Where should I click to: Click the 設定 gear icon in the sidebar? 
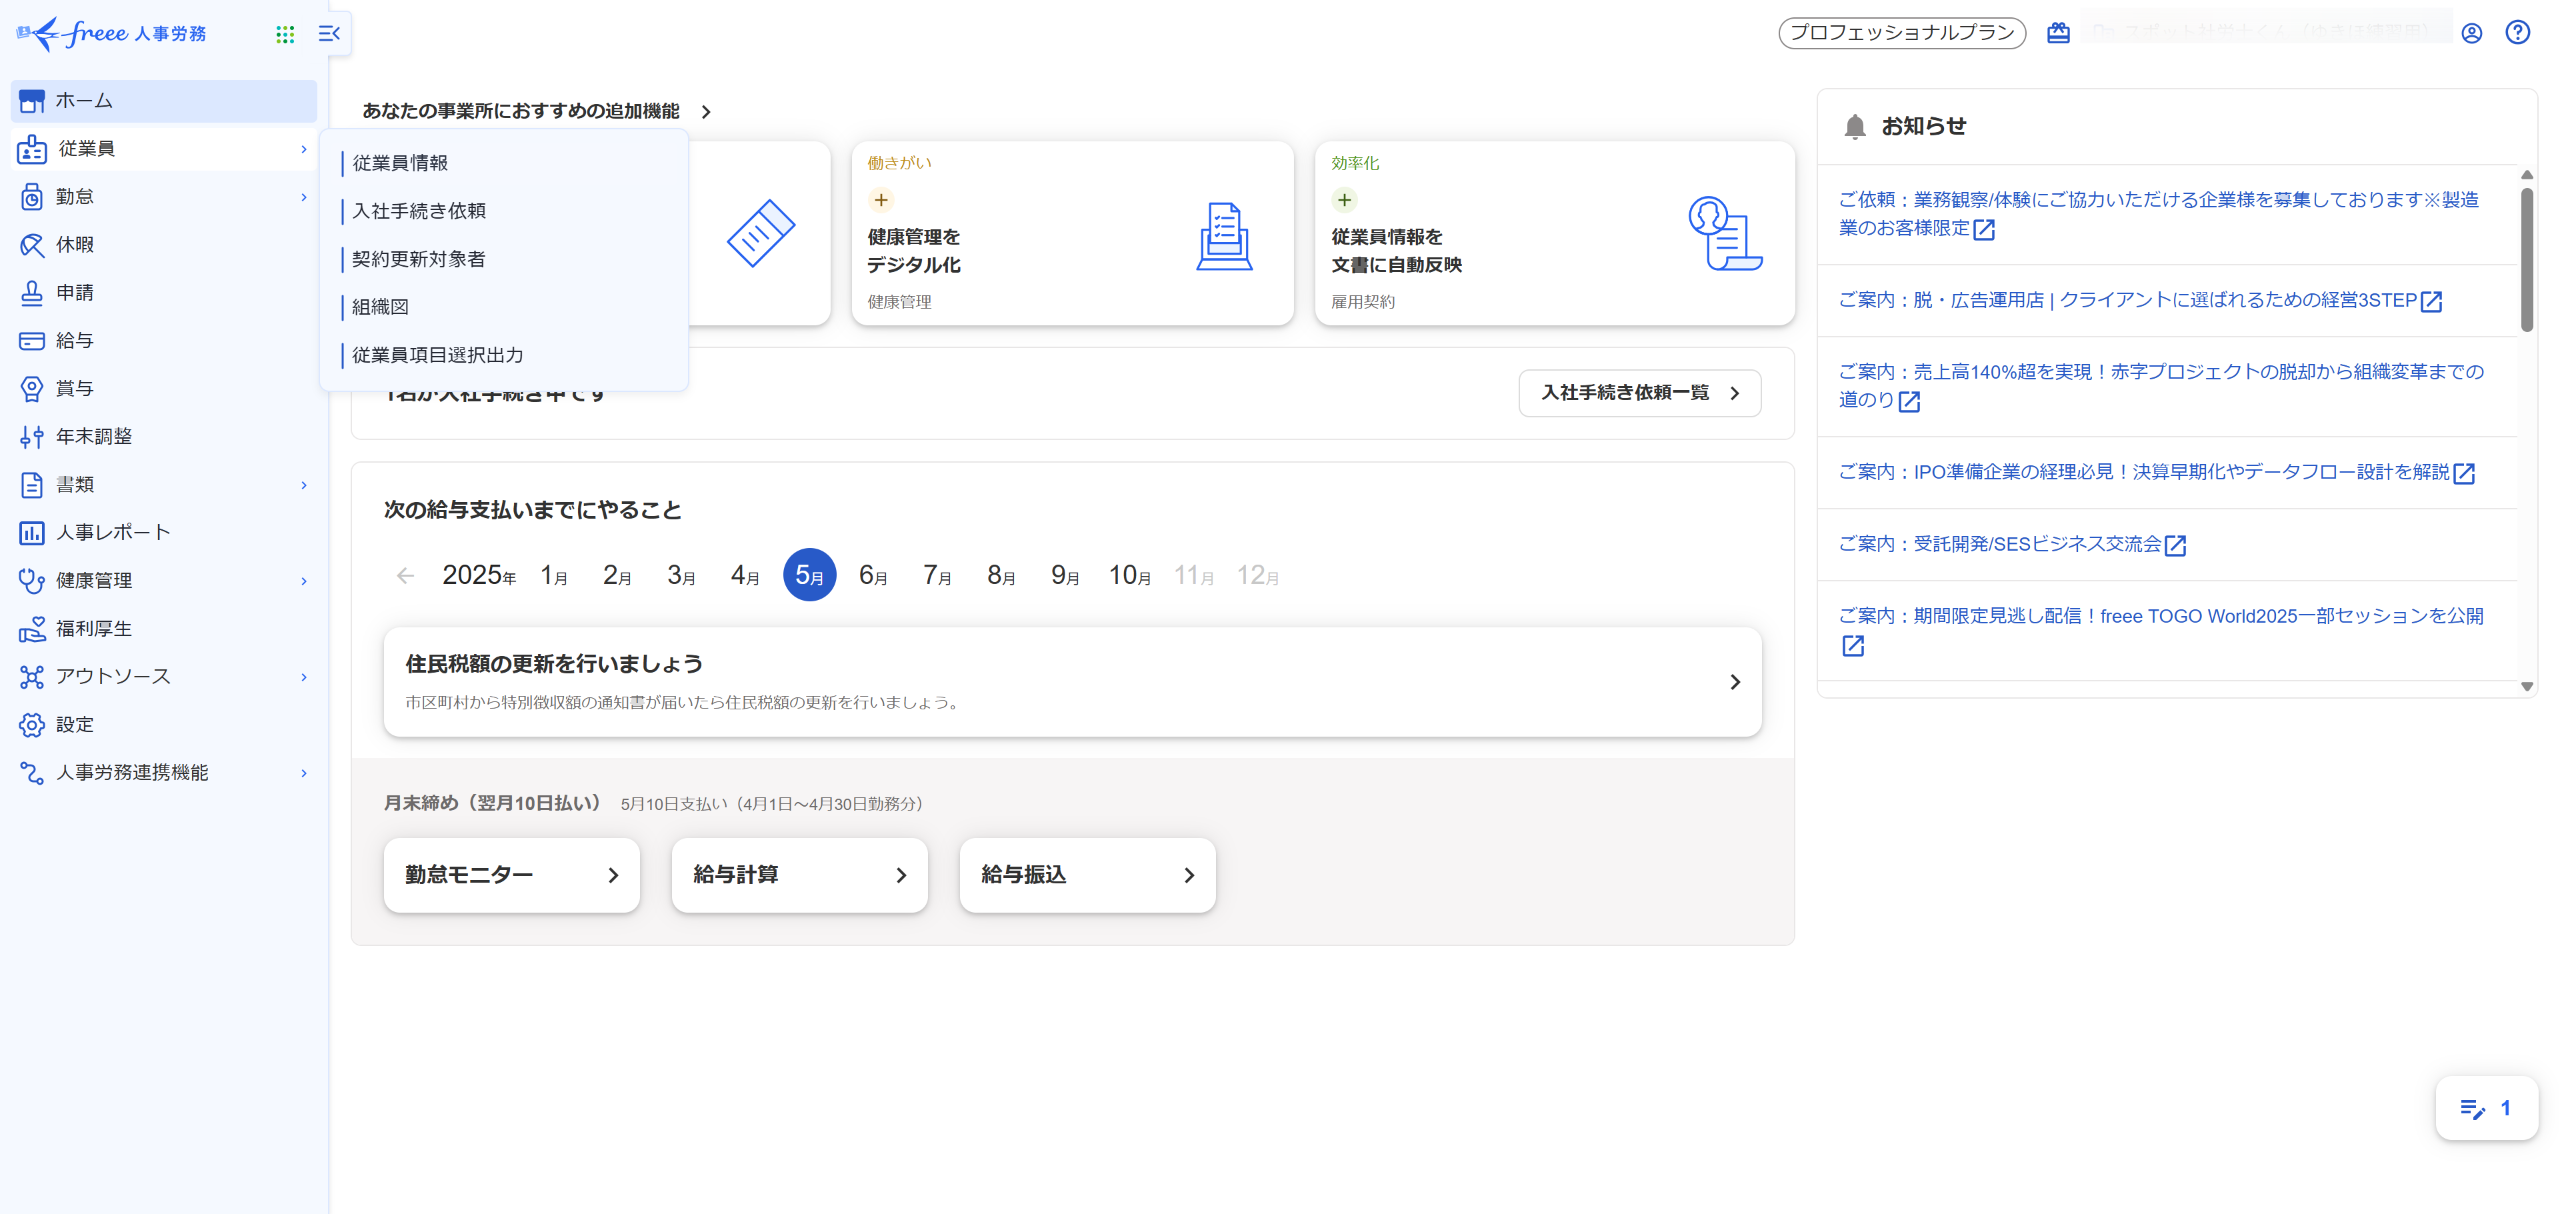click(32, 725)
